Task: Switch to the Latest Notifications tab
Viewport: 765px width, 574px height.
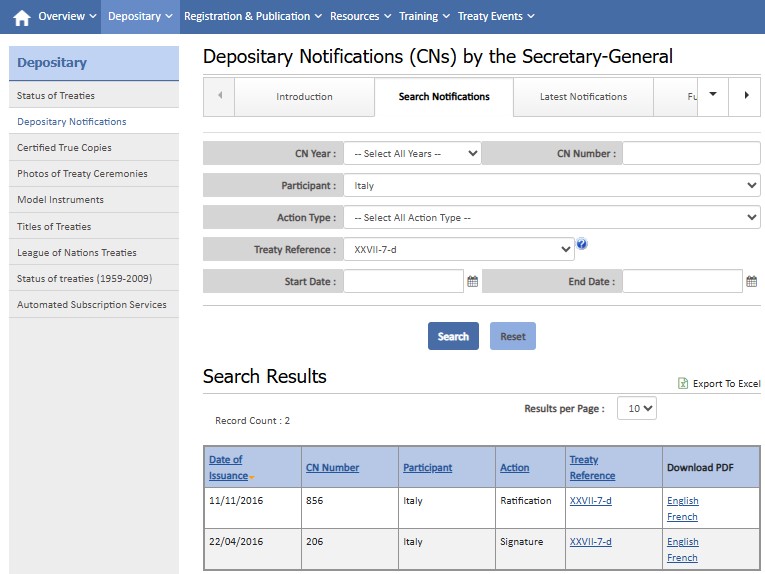Action: pos(583,97)
